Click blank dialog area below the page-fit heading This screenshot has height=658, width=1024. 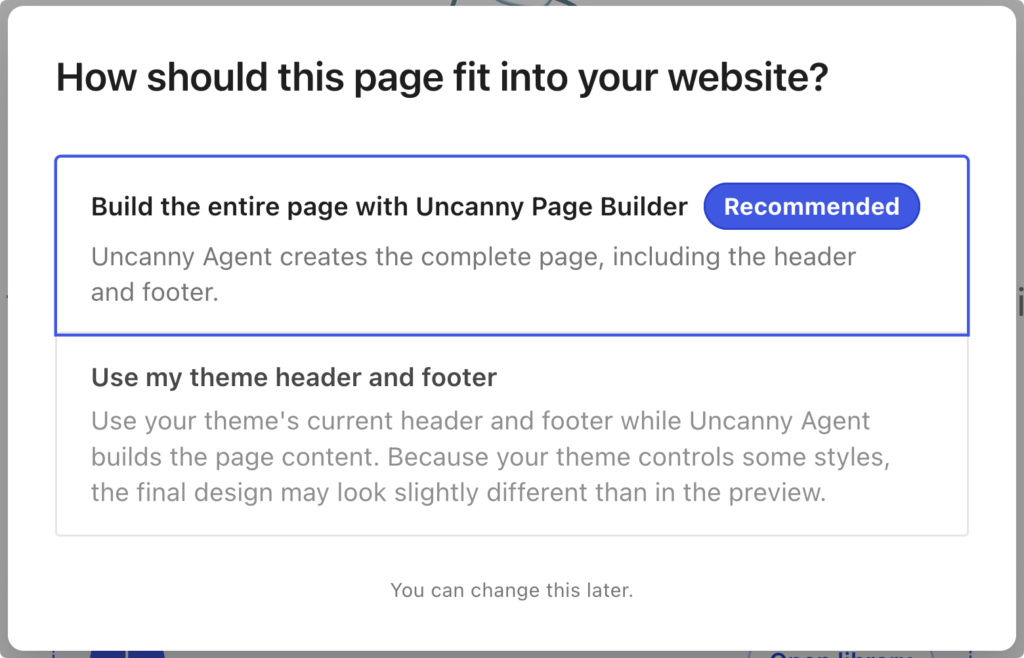[x=512, y=127]
